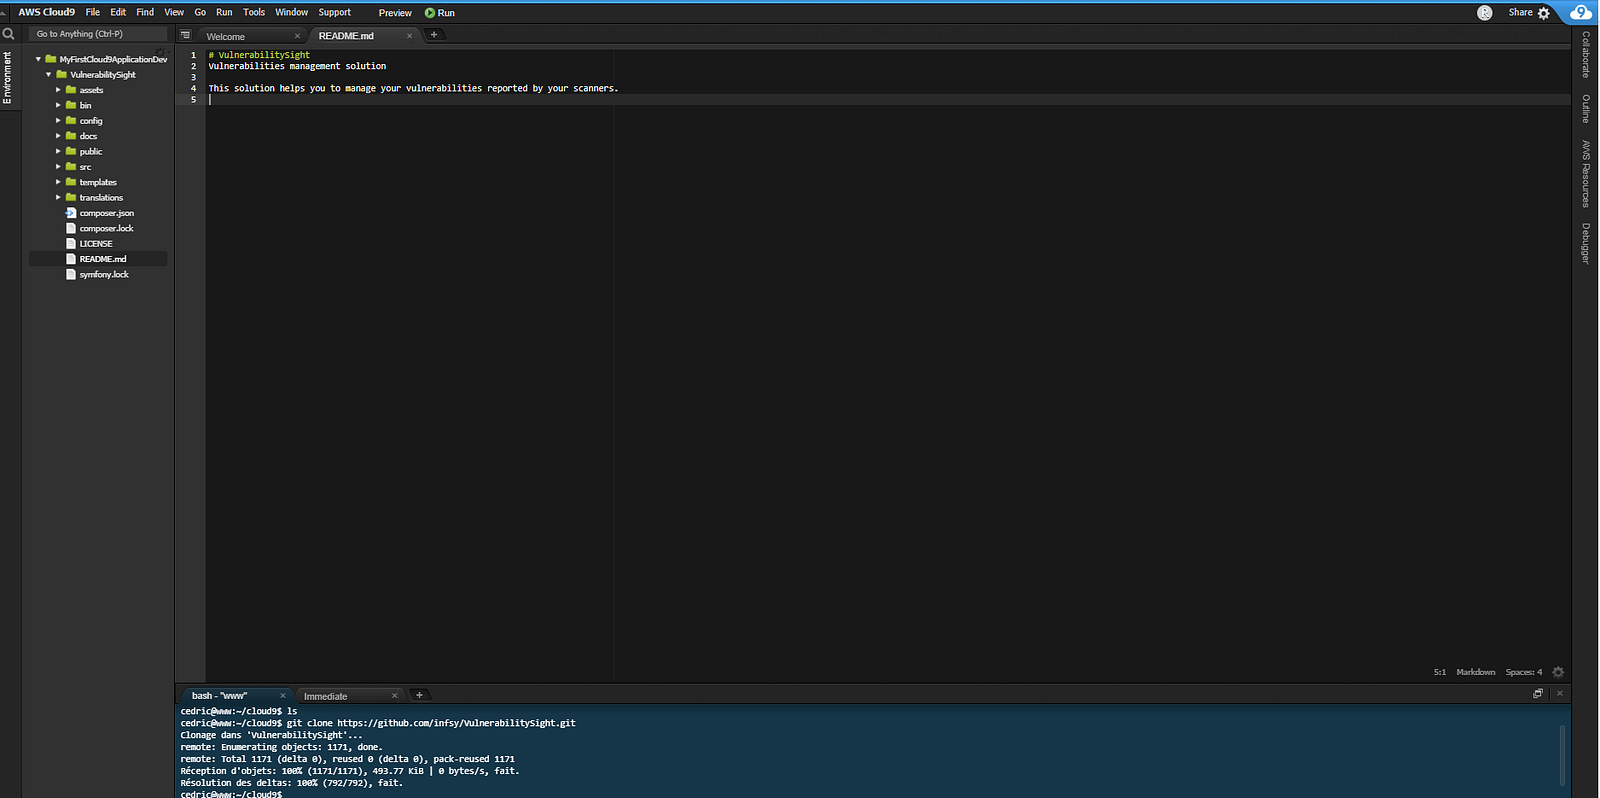Image resolution: width=1600 pixels, height=798 pixels.
Task: Collapse the MyFirstCloud9ApplicationDev root folder
Action: [38, 59]
